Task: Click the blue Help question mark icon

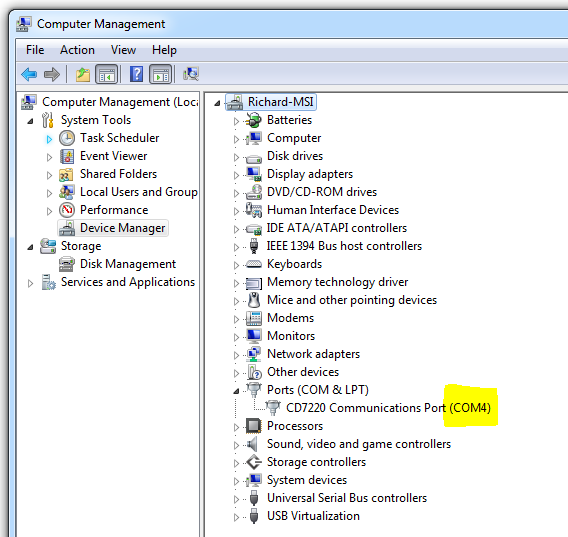Action: click(136, 74)
